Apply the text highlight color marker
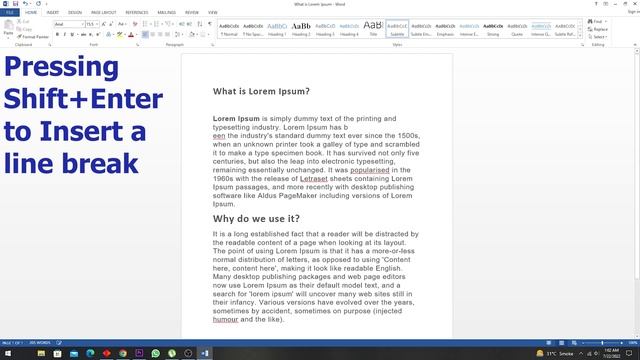The width and height of the screenshot is (640, 360). [120, 35]
